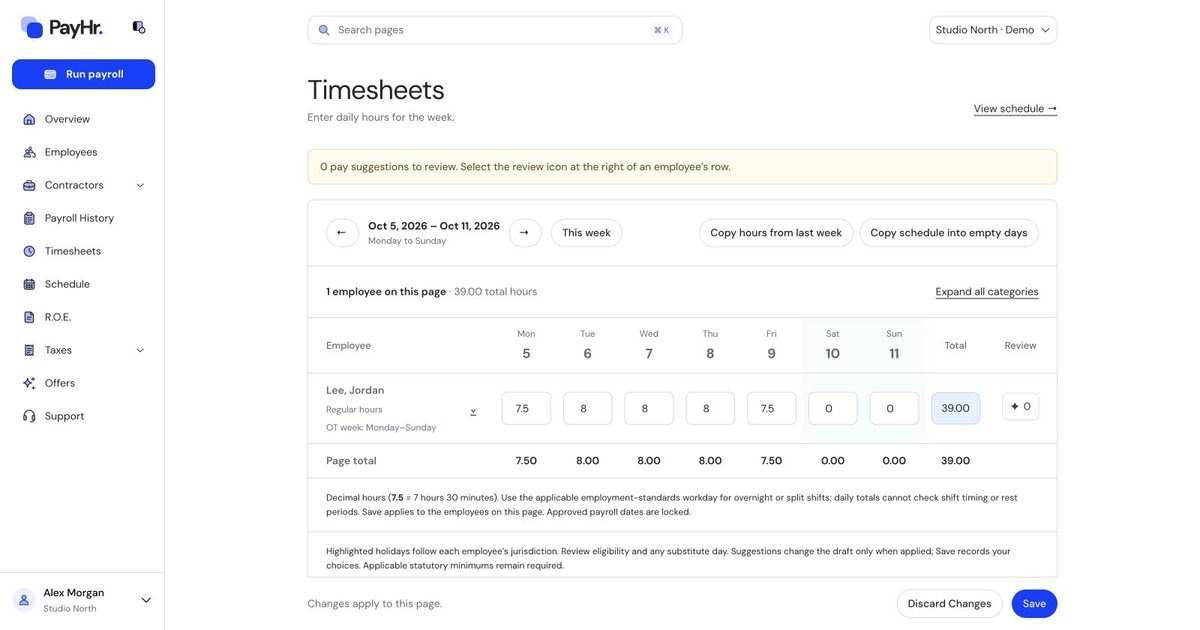Edit Friday hours field for Lee, Jordan

(772, 408)
